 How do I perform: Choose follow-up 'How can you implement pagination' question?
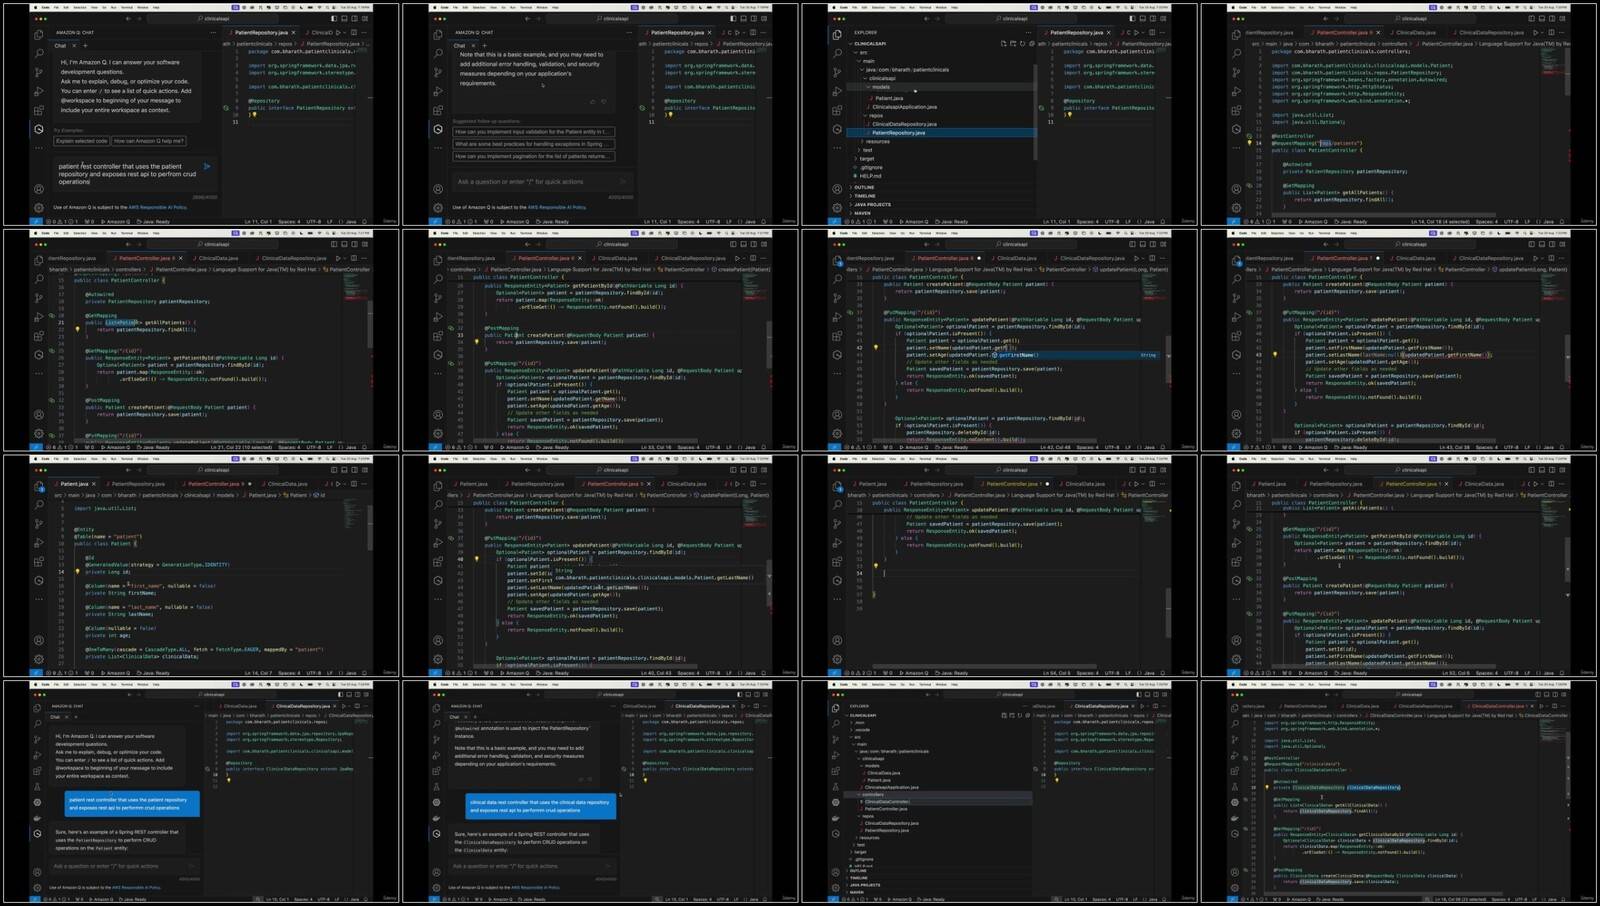tap(534, 156)
